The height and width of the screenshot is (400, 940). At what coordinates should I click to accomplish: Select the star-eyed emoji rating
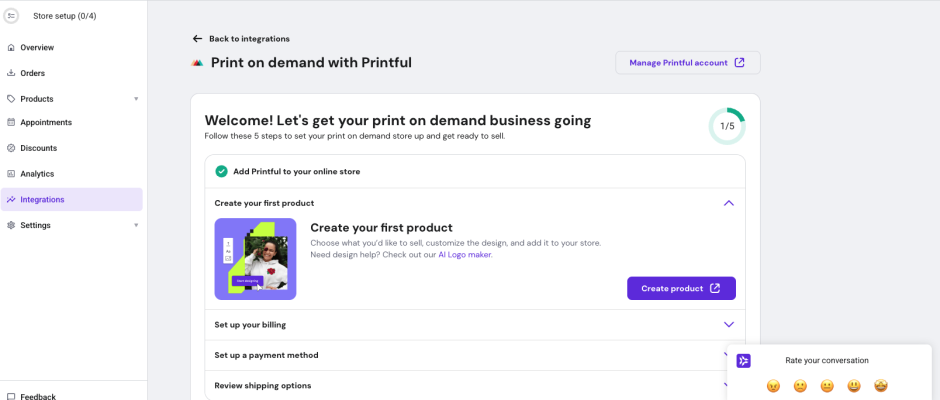coord(881,386)
